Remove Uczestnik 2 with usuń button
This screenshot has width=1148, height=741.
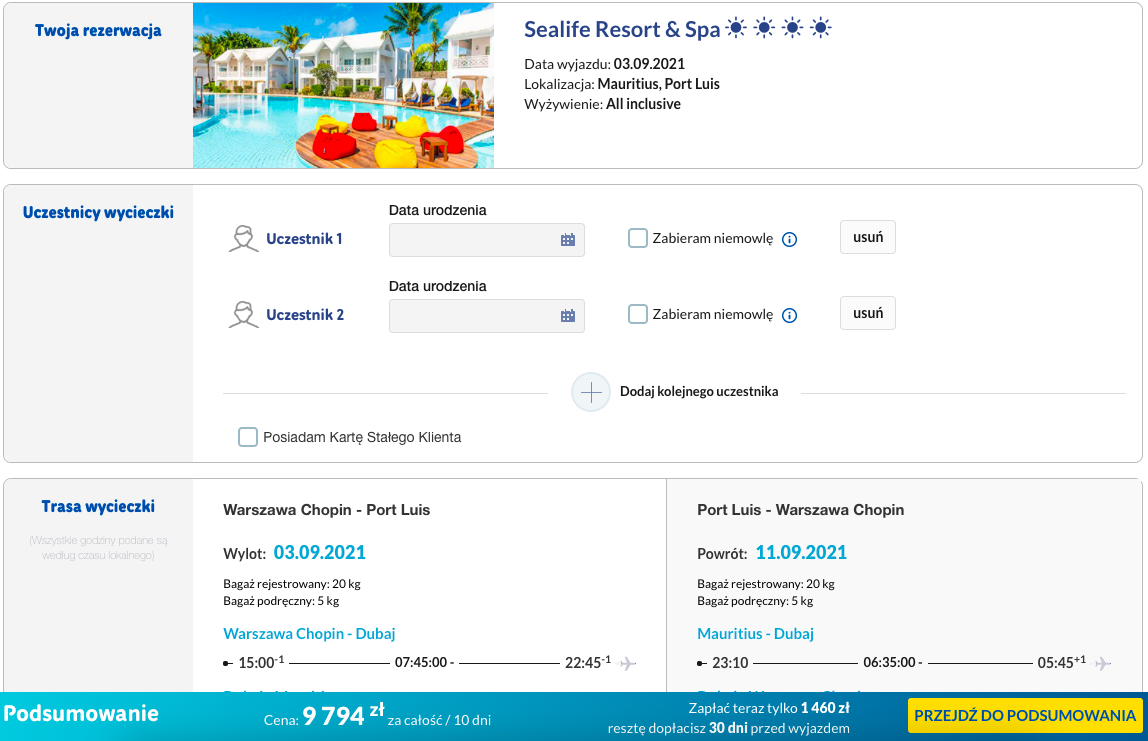867,313
